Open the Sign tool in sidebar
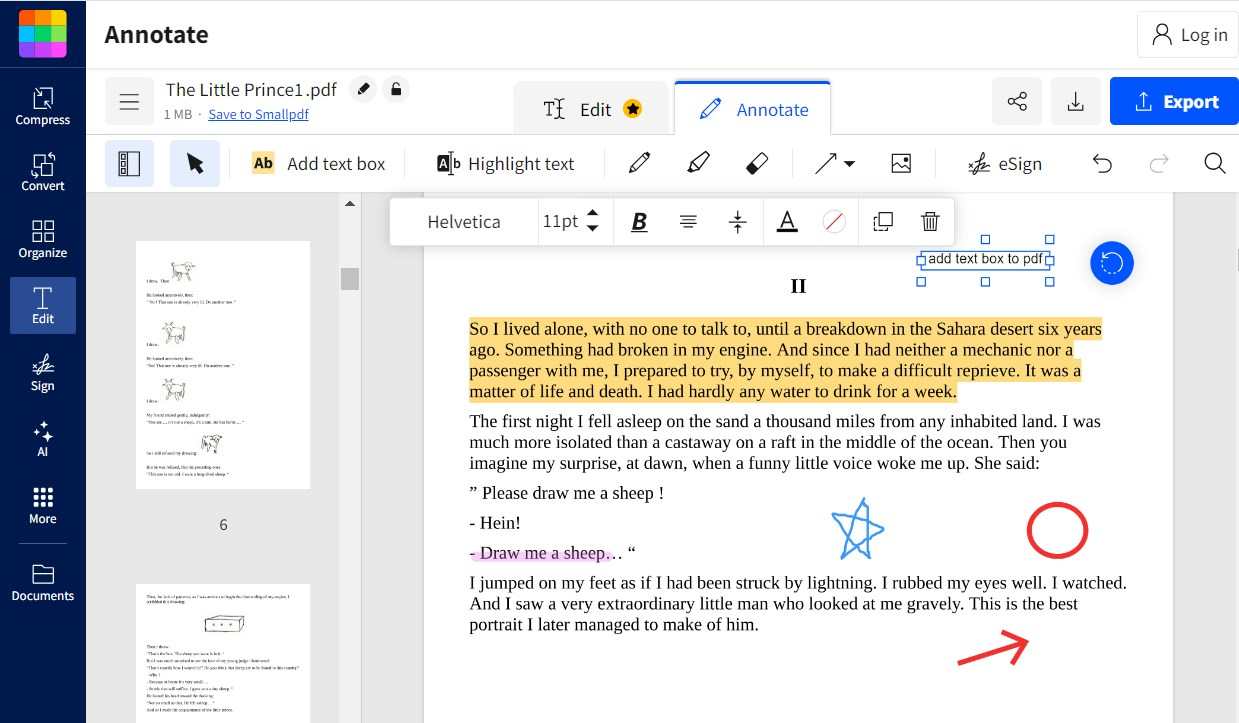The width and height of the screenshot is (1239, 723). (43, 372)
